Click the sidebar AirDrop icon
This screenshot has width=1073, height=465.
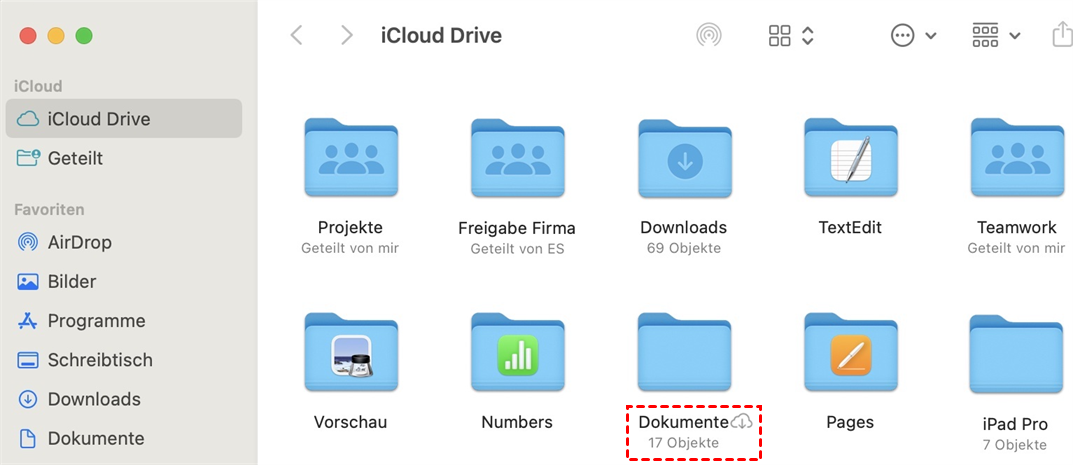pyautogui.click(x=28, y=243)
